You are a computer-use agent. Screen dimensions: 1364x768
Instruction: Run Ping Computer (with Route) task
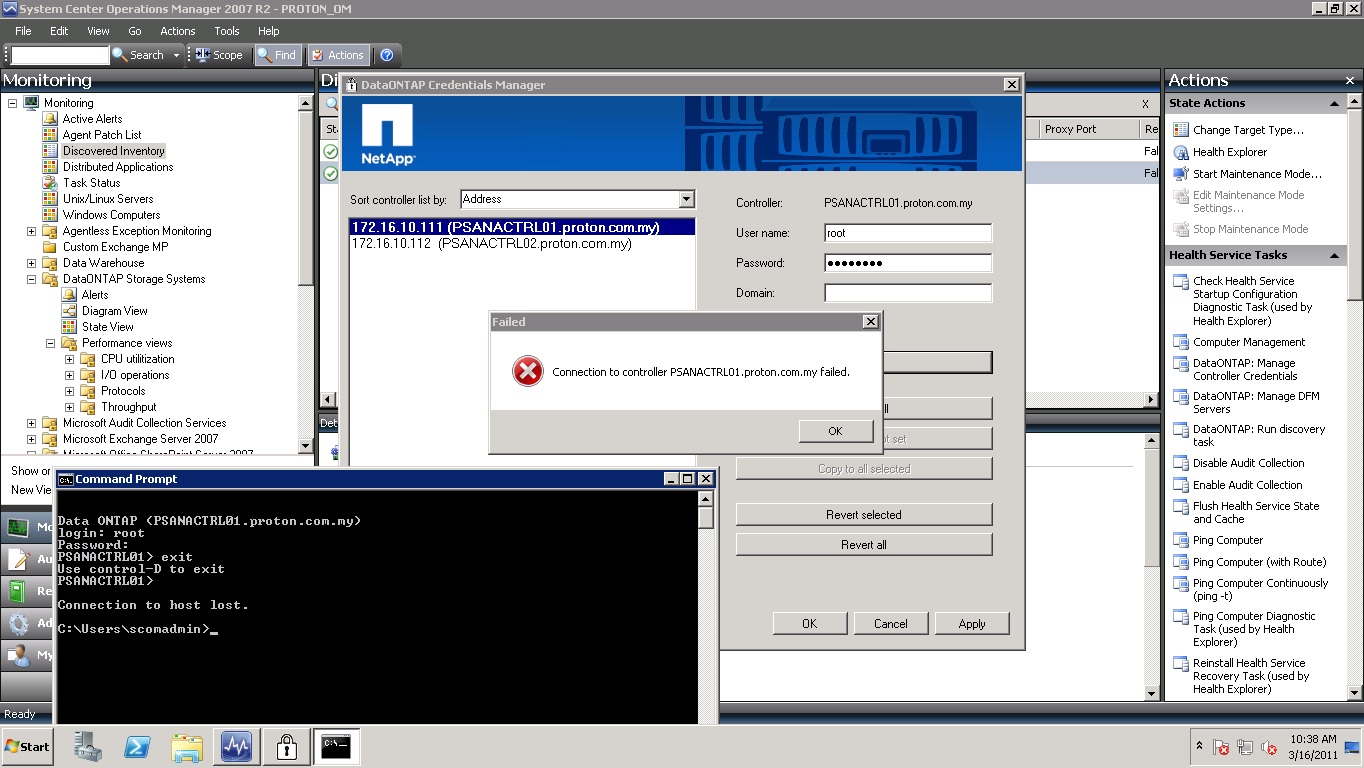(x=1259, y=562)
